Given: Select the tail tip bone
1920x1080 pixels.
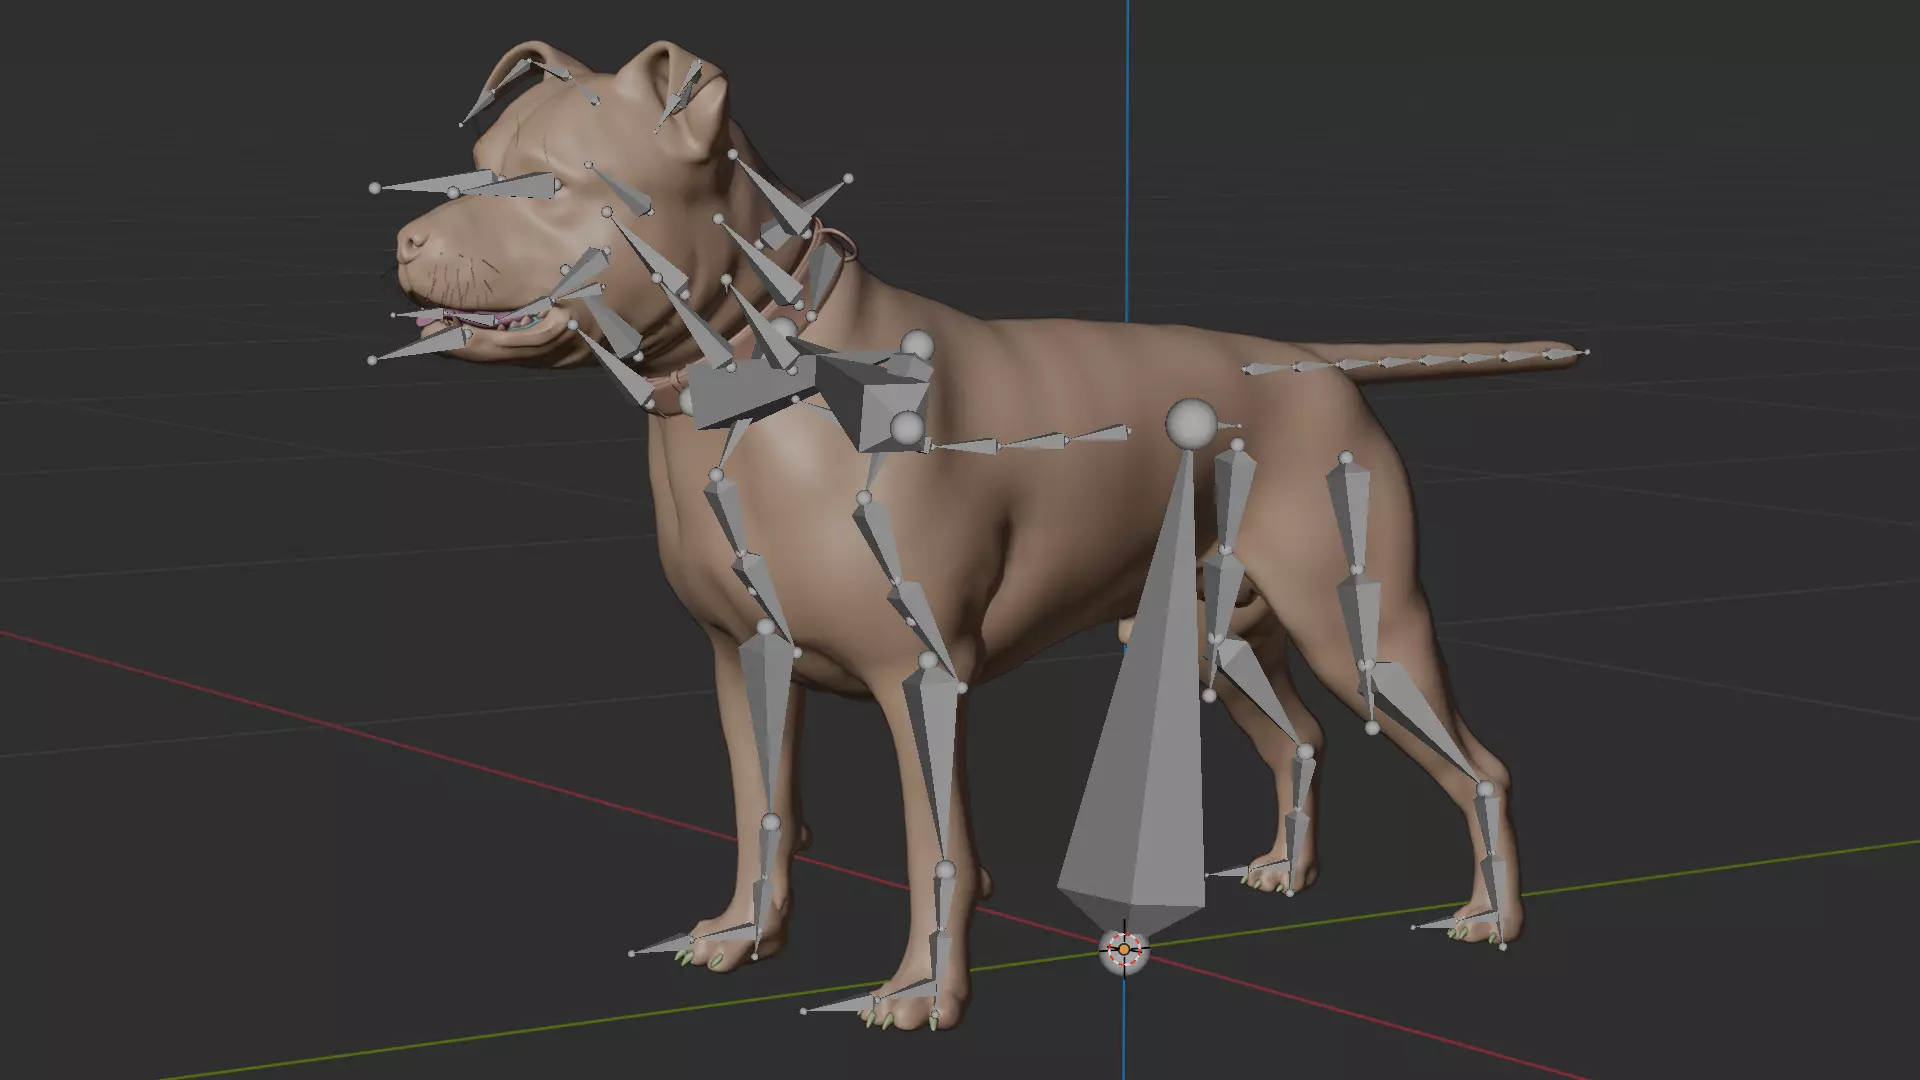Looking at the screenshot, I should click(x=1564, y=353).
